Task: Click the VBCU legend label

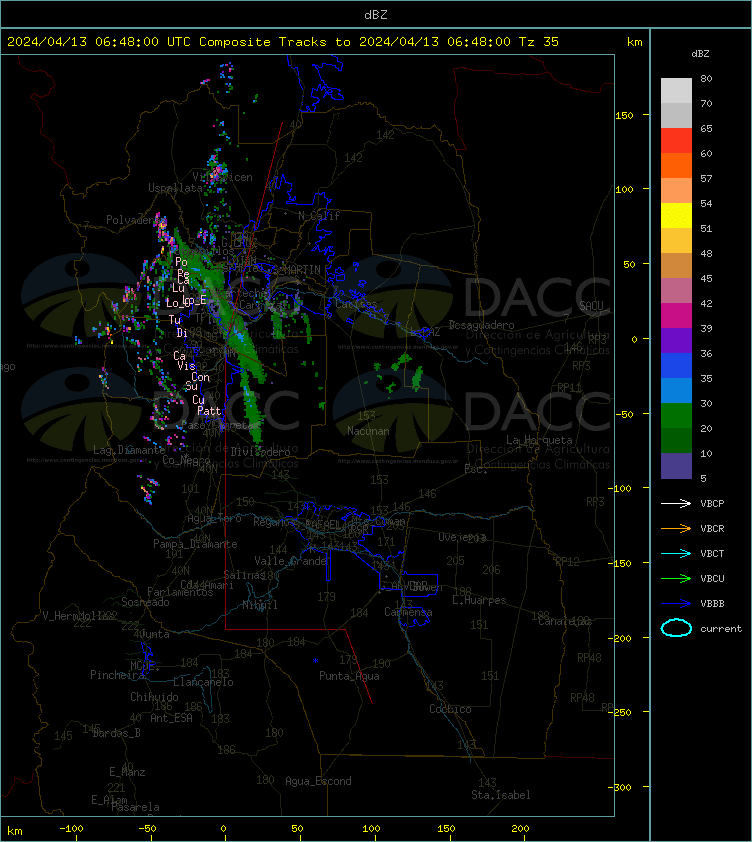Action: [x=712, y=578]
